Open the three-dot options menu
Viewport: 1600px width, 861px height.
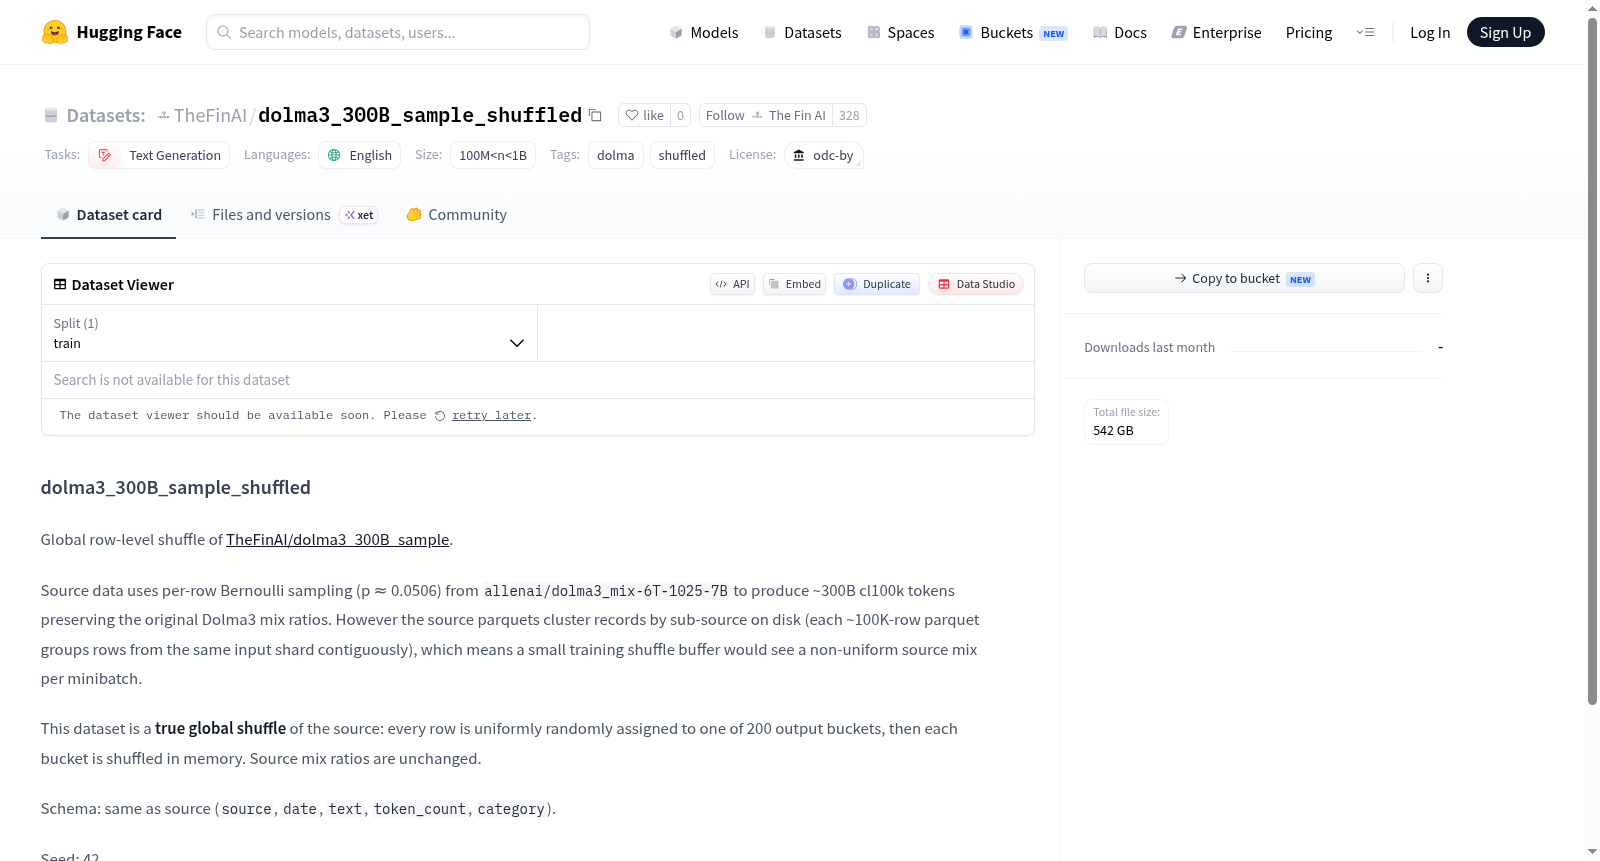(1428, 278)
